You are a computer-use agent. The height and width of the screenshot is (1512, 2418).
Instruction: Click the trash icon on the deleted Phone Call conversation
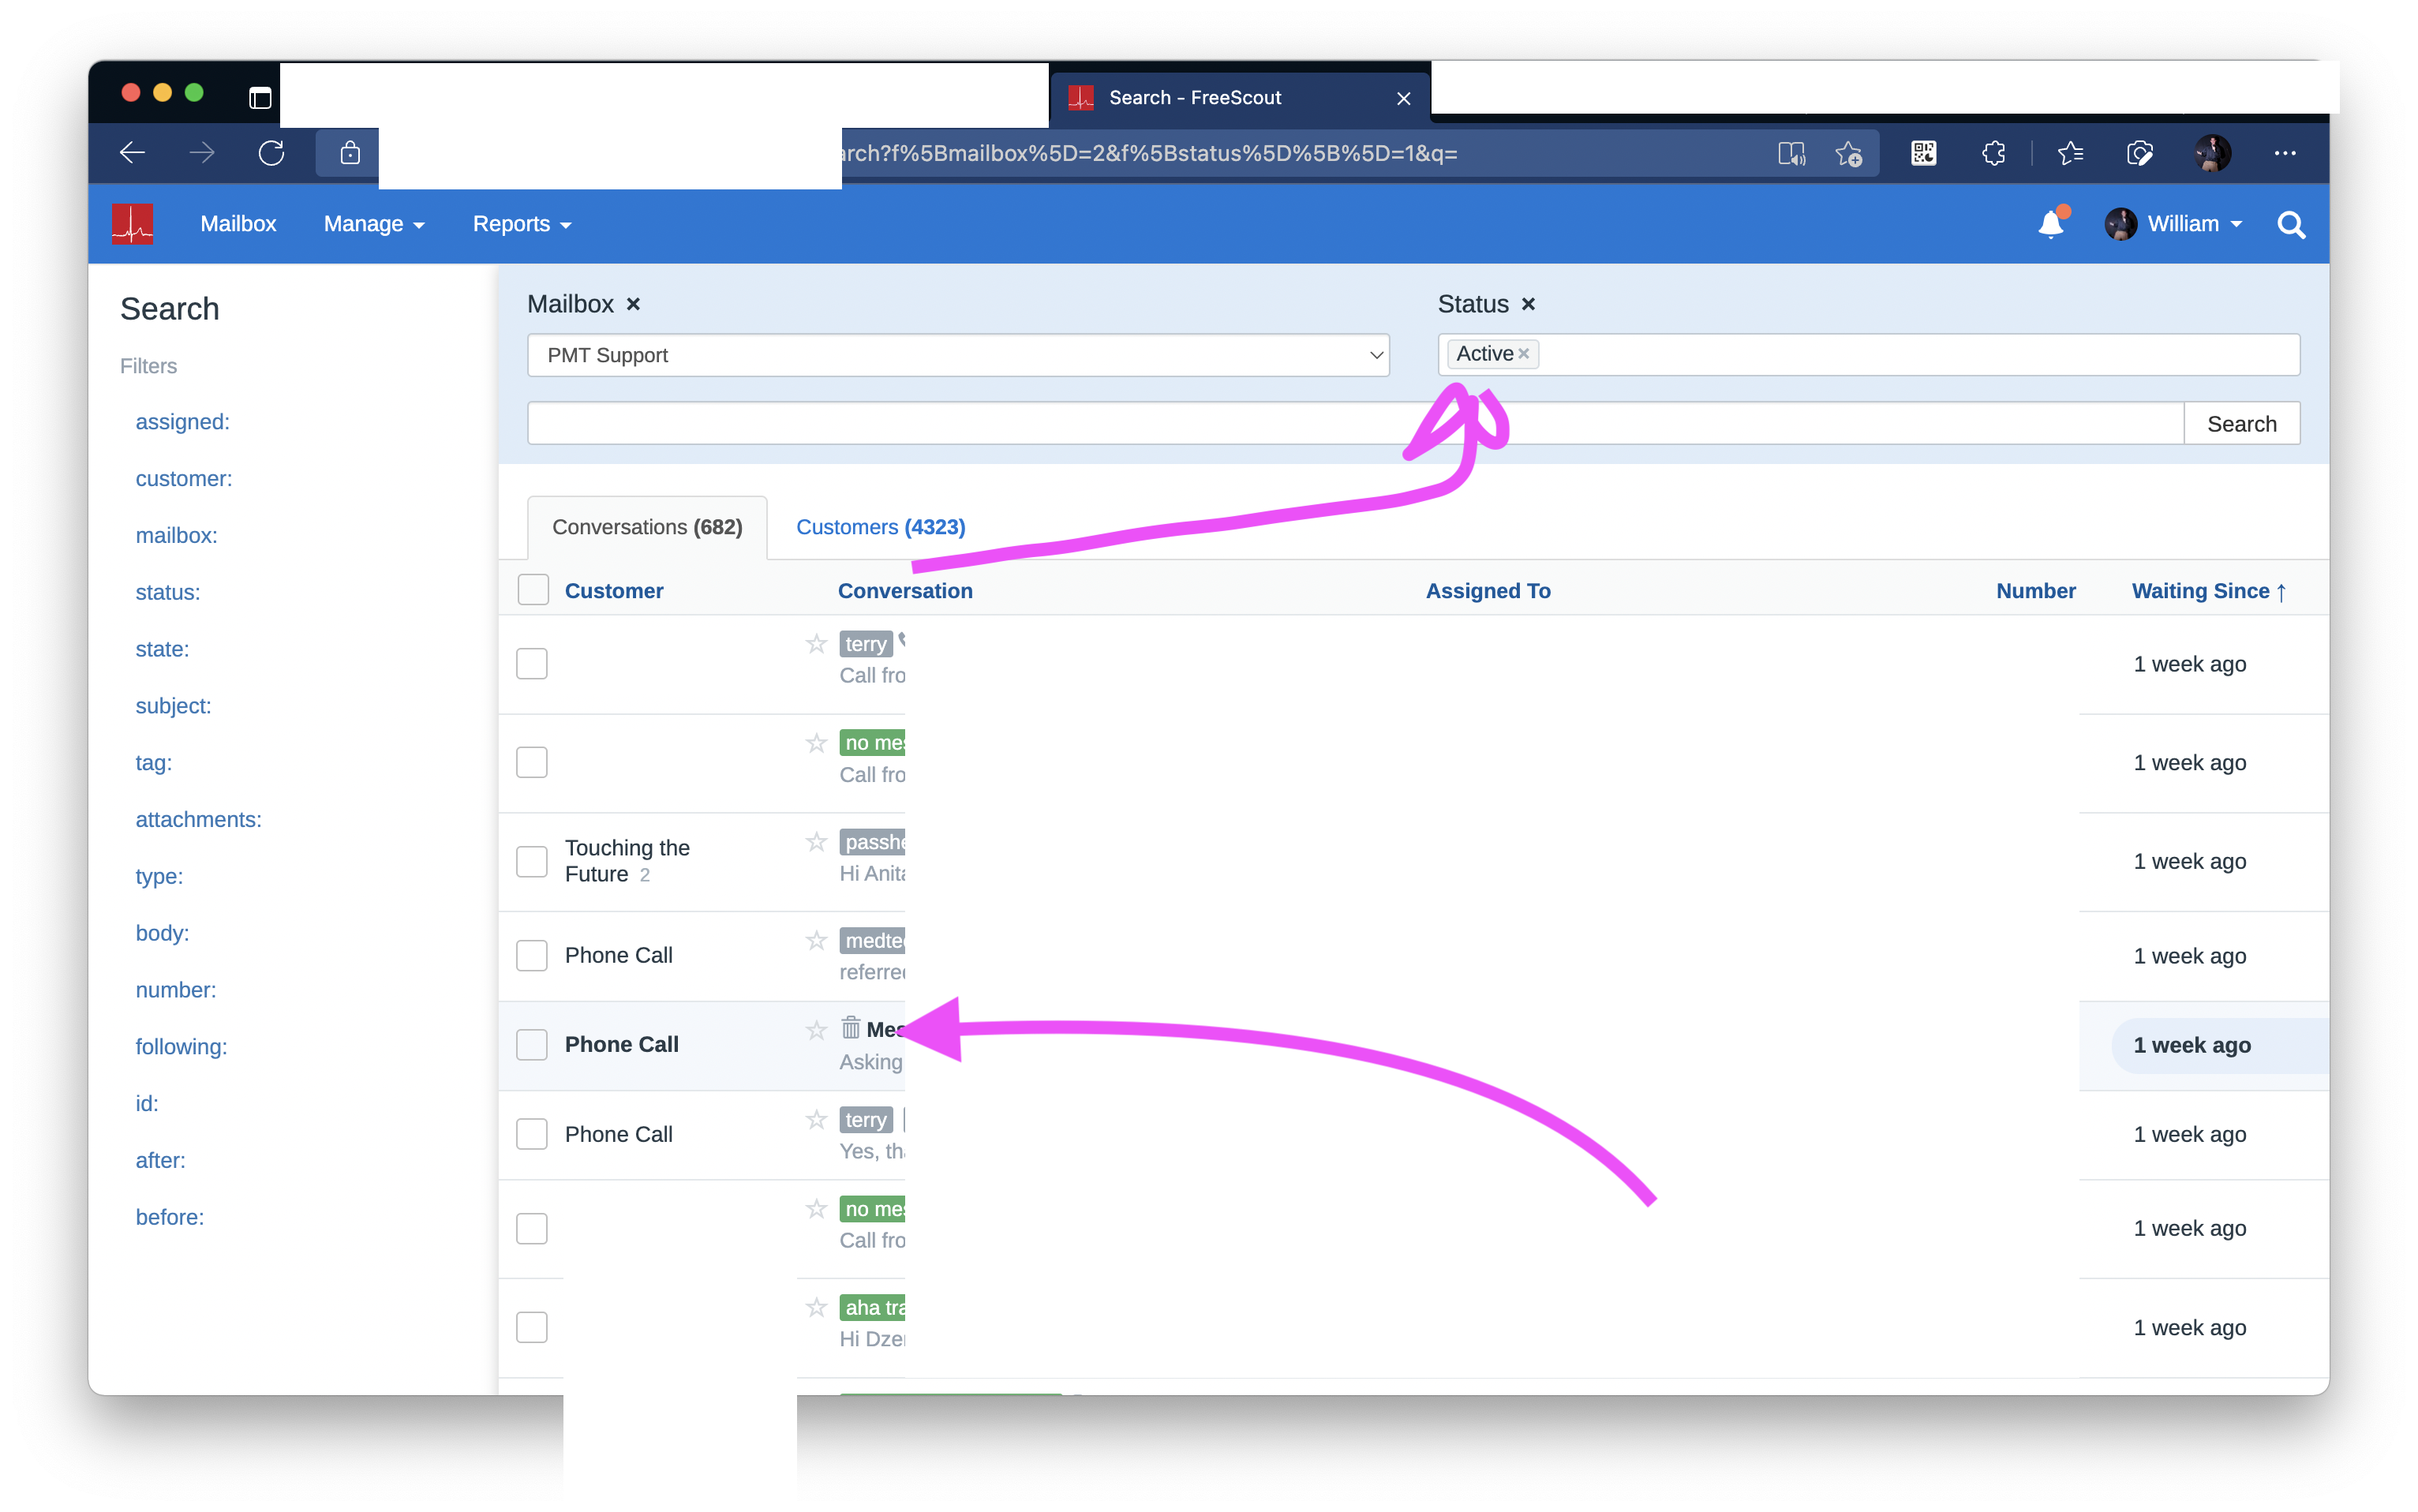click(x=850, y=1027)
